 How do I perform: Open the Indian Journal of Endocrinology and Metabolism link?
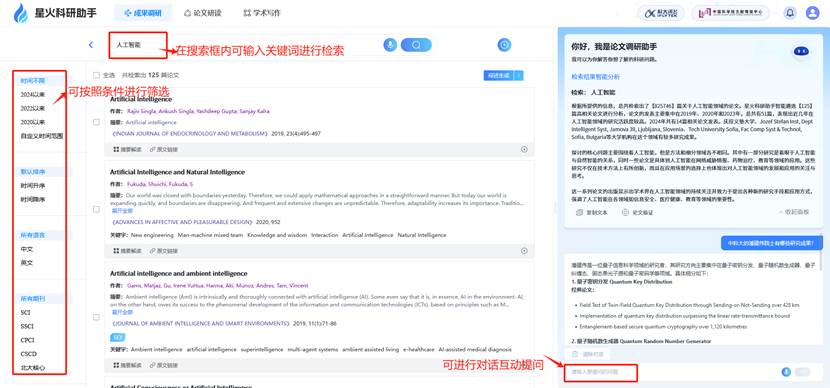click(x=189, y=134)
